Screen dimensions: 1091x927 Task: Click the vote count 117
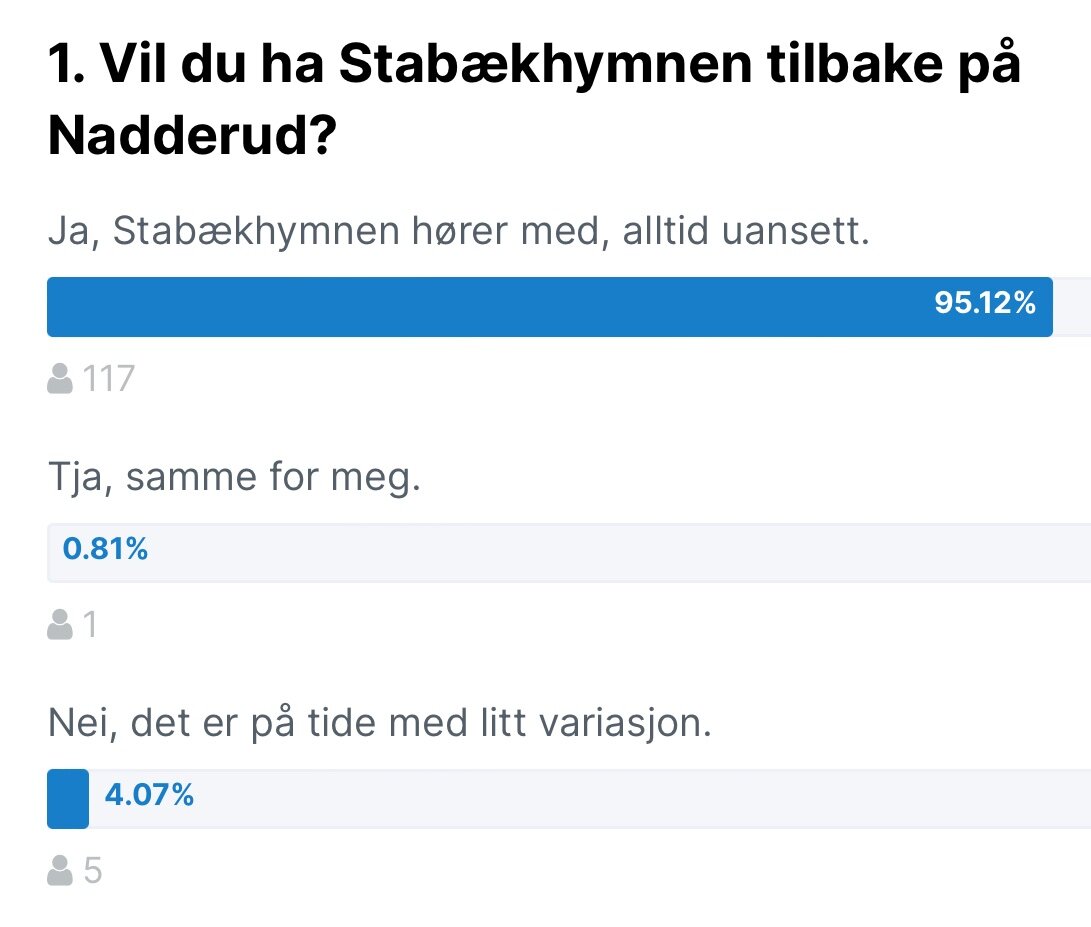(x=109, y=379)
